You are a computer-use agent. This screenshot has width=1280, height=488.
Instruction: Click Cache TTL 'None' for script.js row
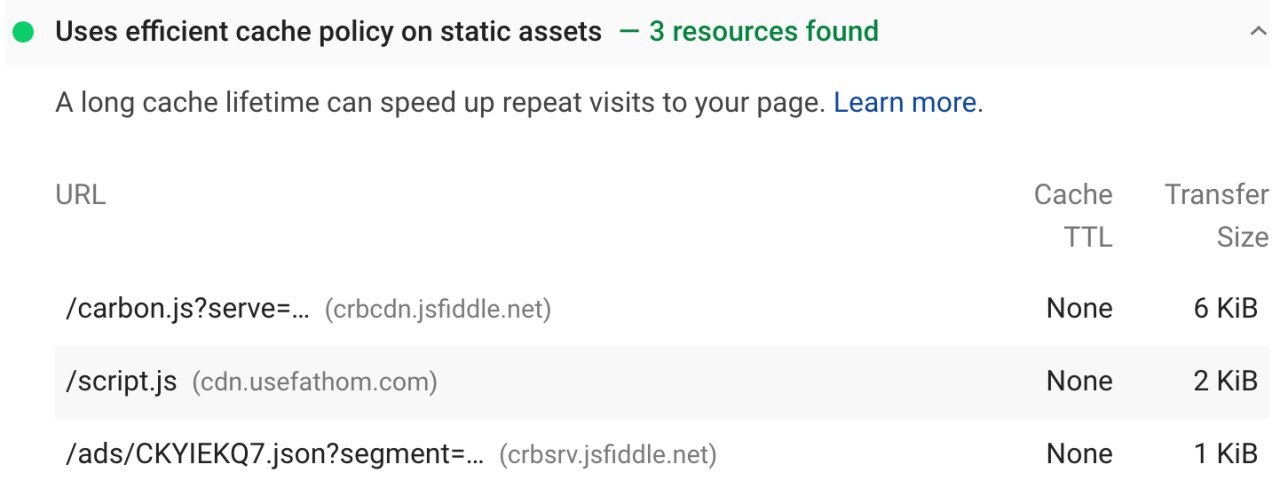point(1079,381)
